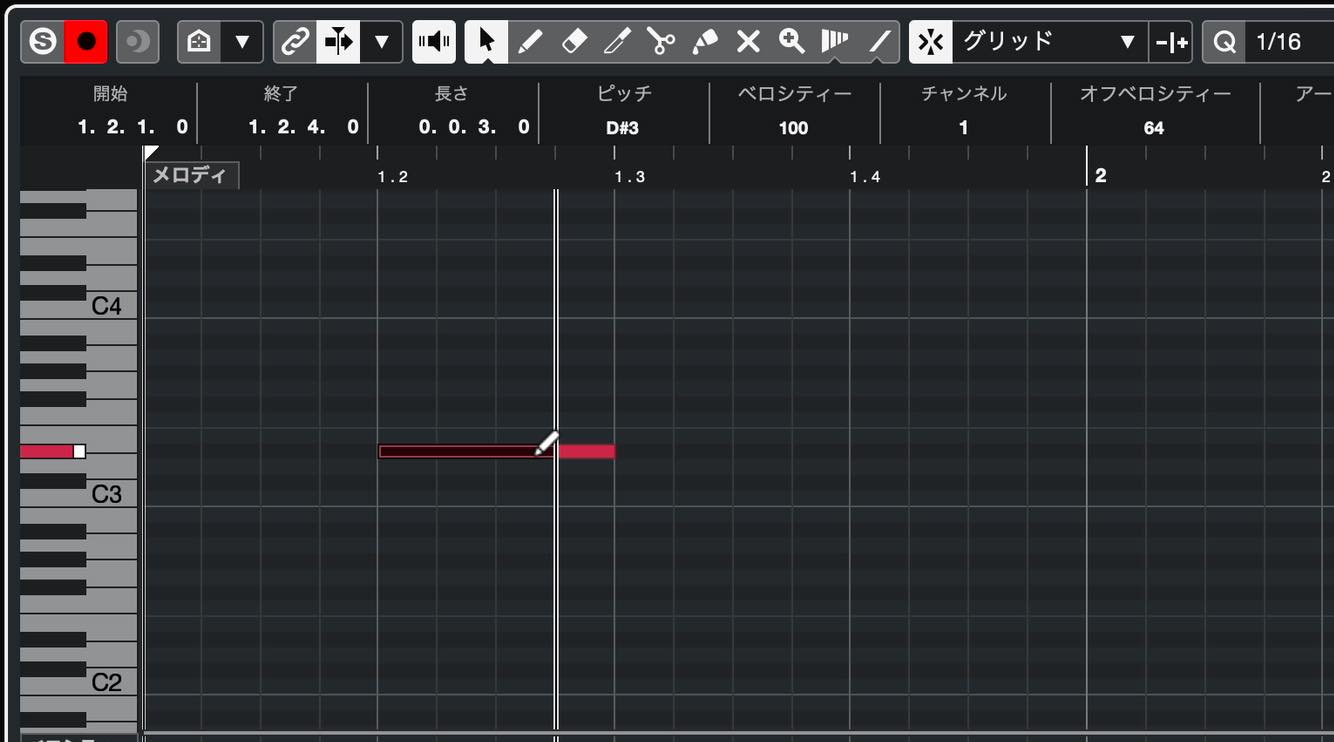Select the Glue tool

[705, 42]
